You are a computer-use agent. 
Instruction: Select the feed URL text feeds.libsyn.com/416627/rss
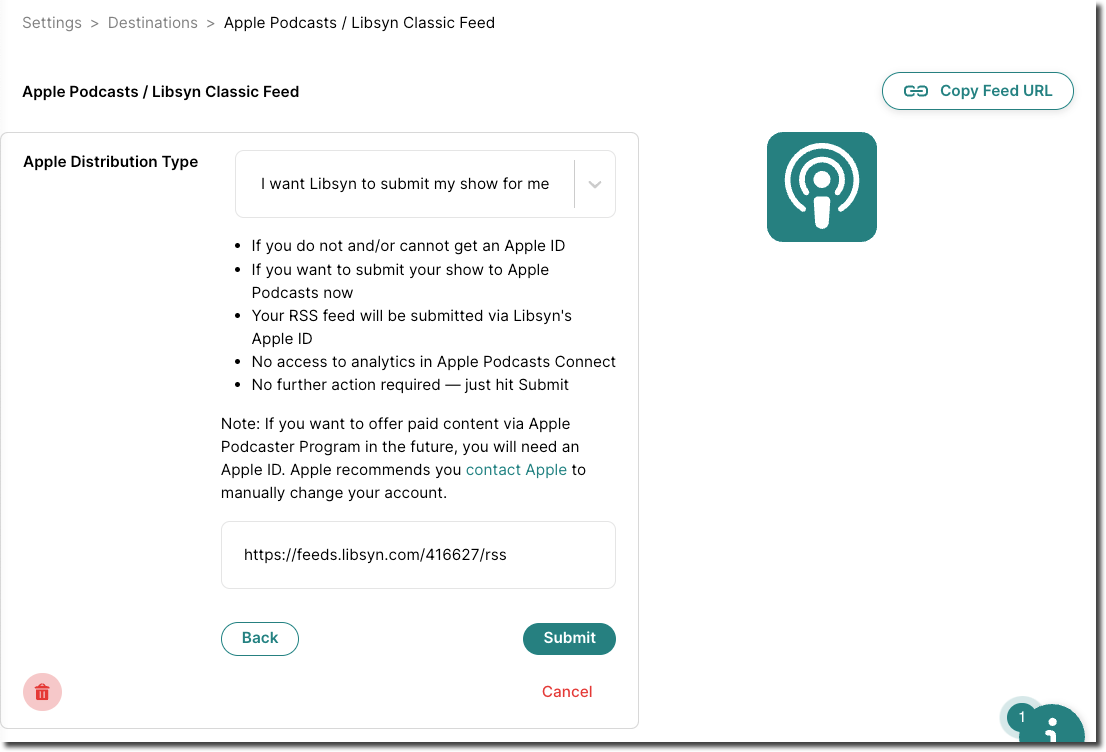click(x=375, y=554)
